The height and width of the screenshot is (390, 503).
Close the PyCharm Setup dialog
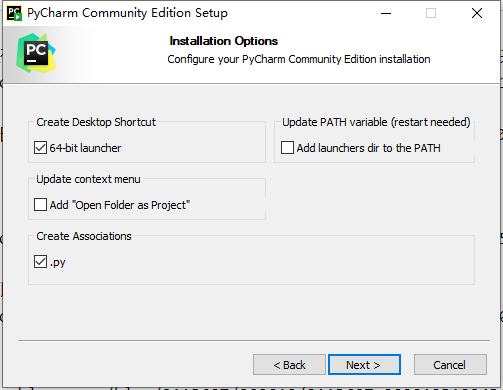click(x=477, y=13)
